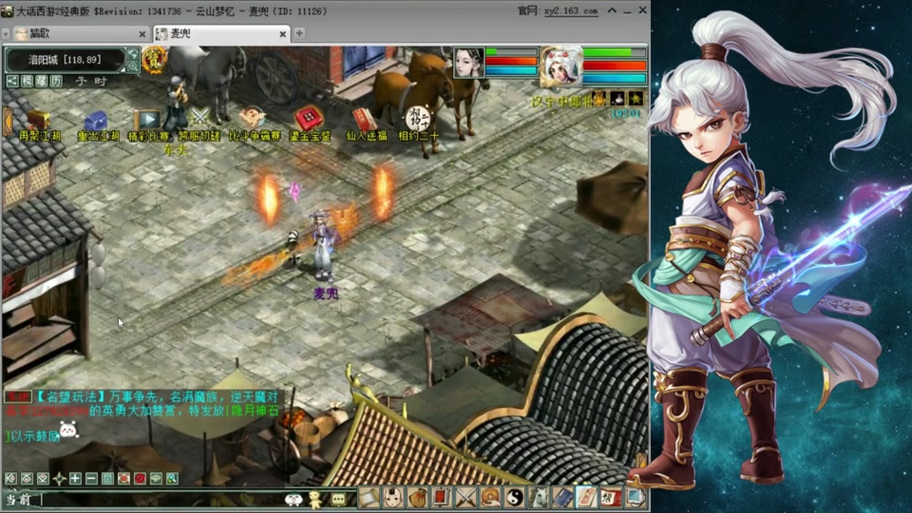This screenshot has width=912, height=513.
Task: Toggle the second diamond chat filter button
Action: (x=27, y=479)
